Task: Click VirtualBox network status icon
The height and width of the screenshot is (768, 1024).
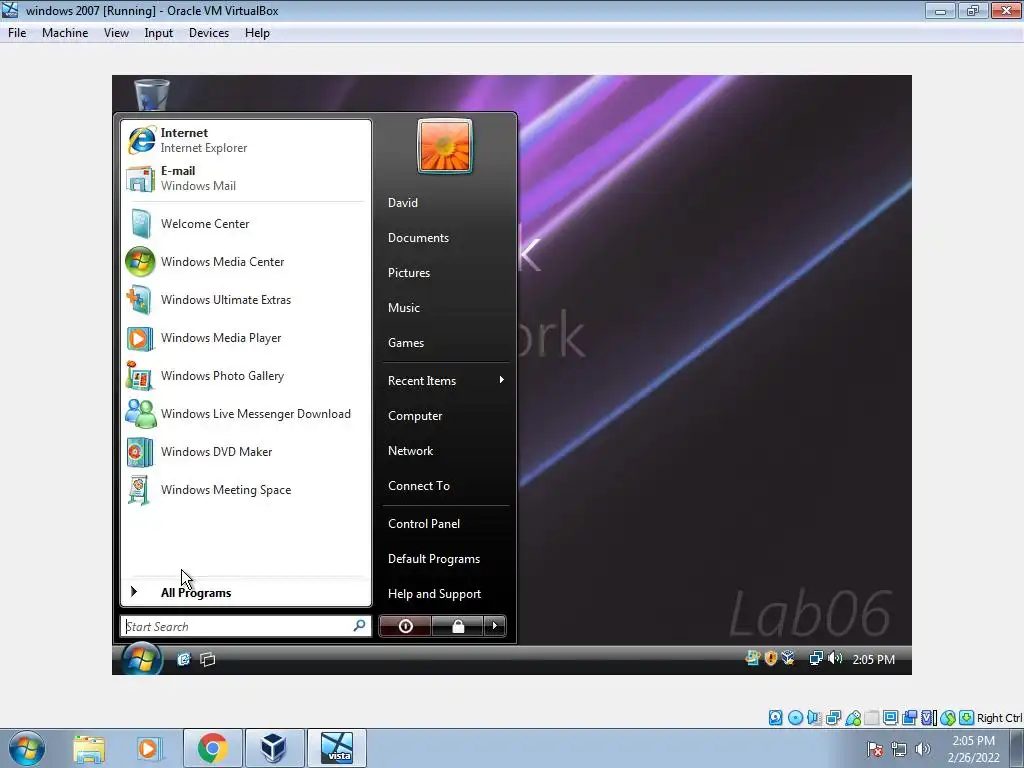Action: pyautogui.click(x=833, y=718)
